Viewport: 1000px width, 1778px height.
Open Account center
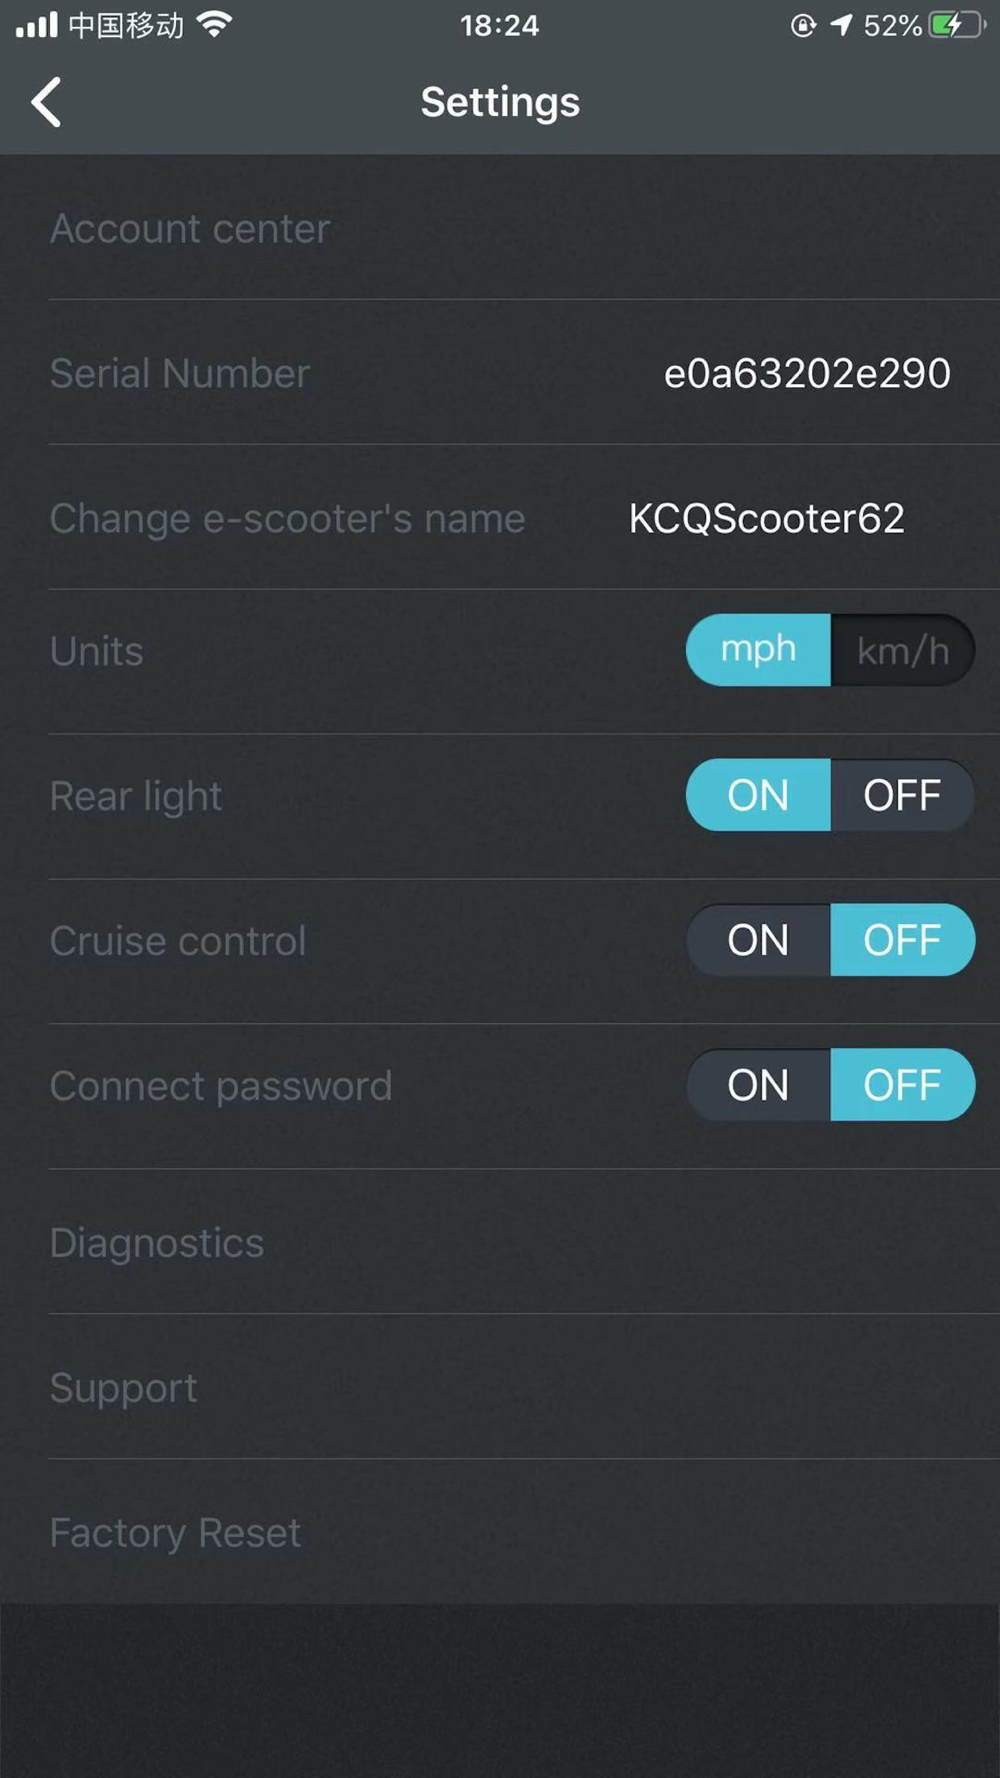pos(190,229)
